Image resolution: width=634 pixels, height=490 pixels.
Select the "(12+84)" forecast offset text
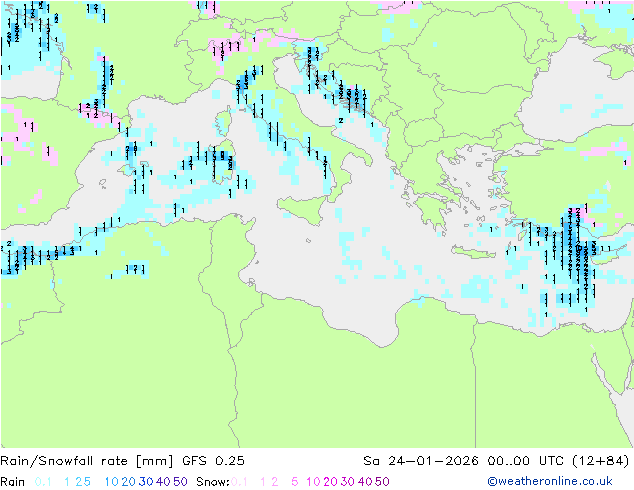click(x=601, y=461)
